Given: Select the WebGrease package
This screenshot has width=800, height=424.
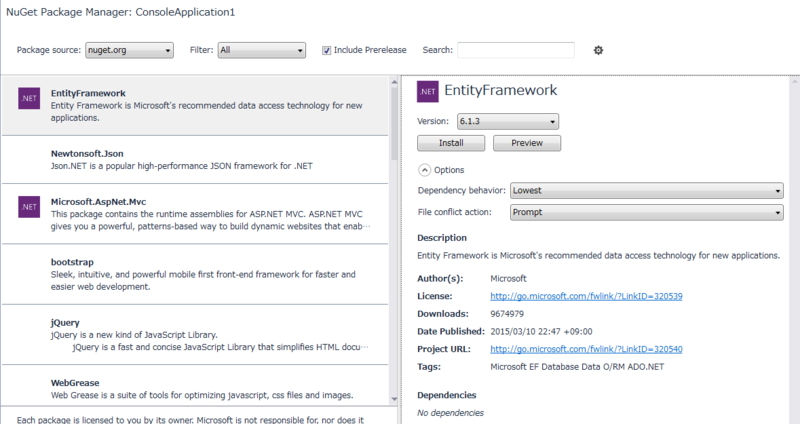Looking at the screenshot, I should point(195,386).
